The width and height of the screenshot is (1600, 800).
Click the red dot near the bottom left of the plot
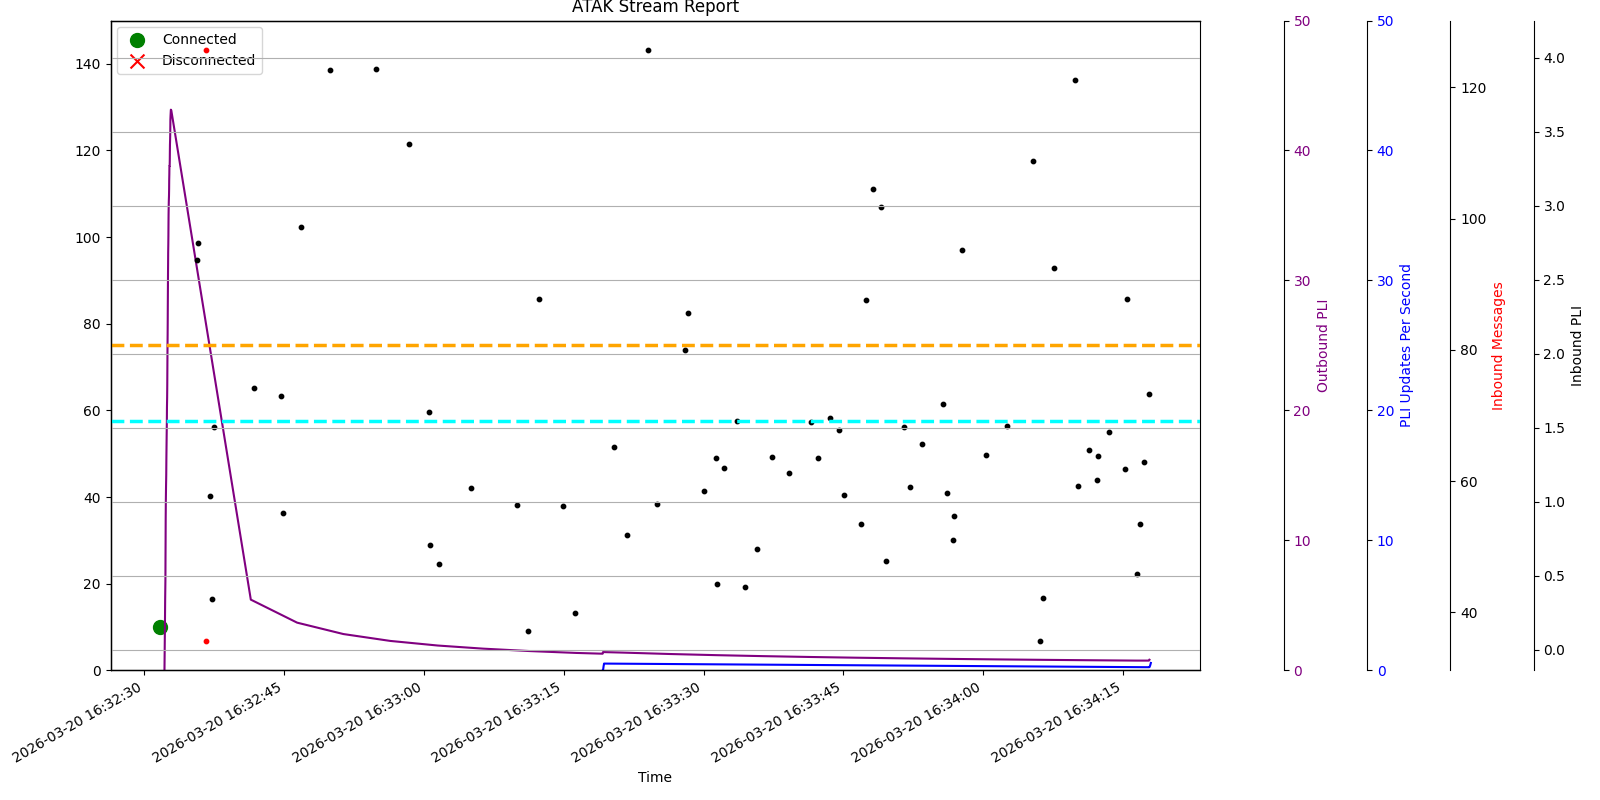coord(206,641)
